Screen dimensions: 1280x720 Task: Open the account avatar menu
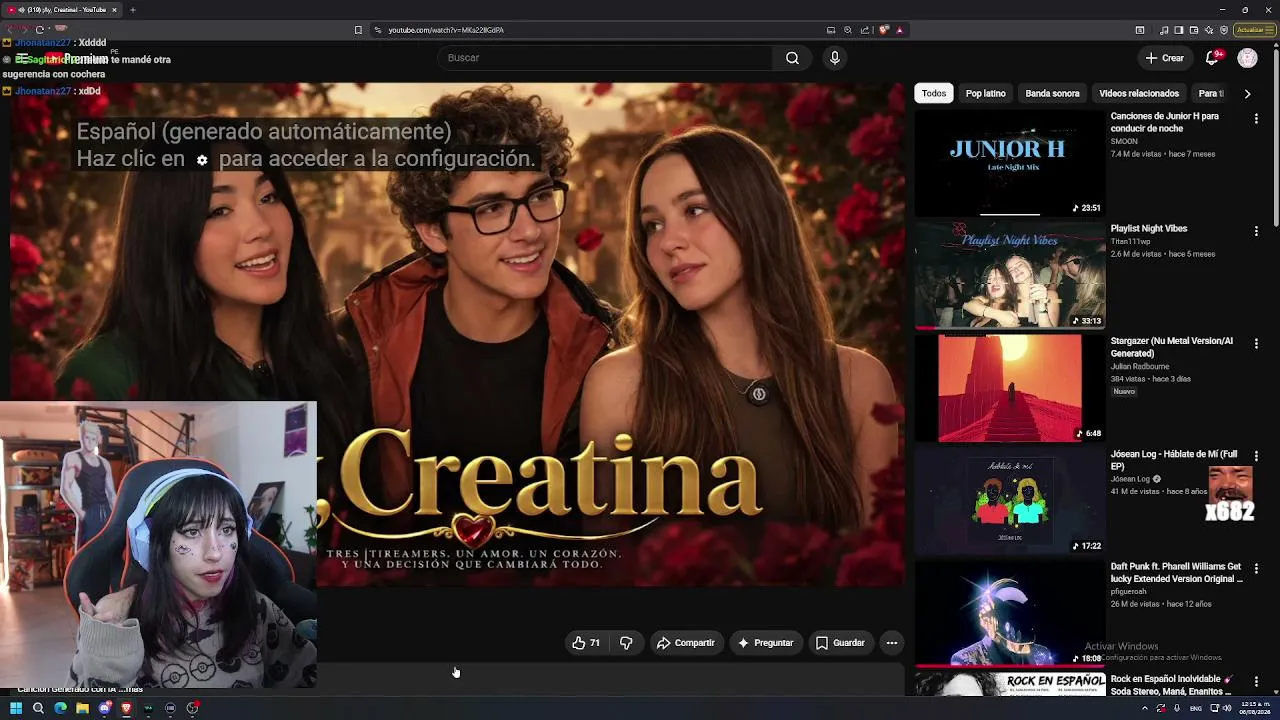(1247, 58)
